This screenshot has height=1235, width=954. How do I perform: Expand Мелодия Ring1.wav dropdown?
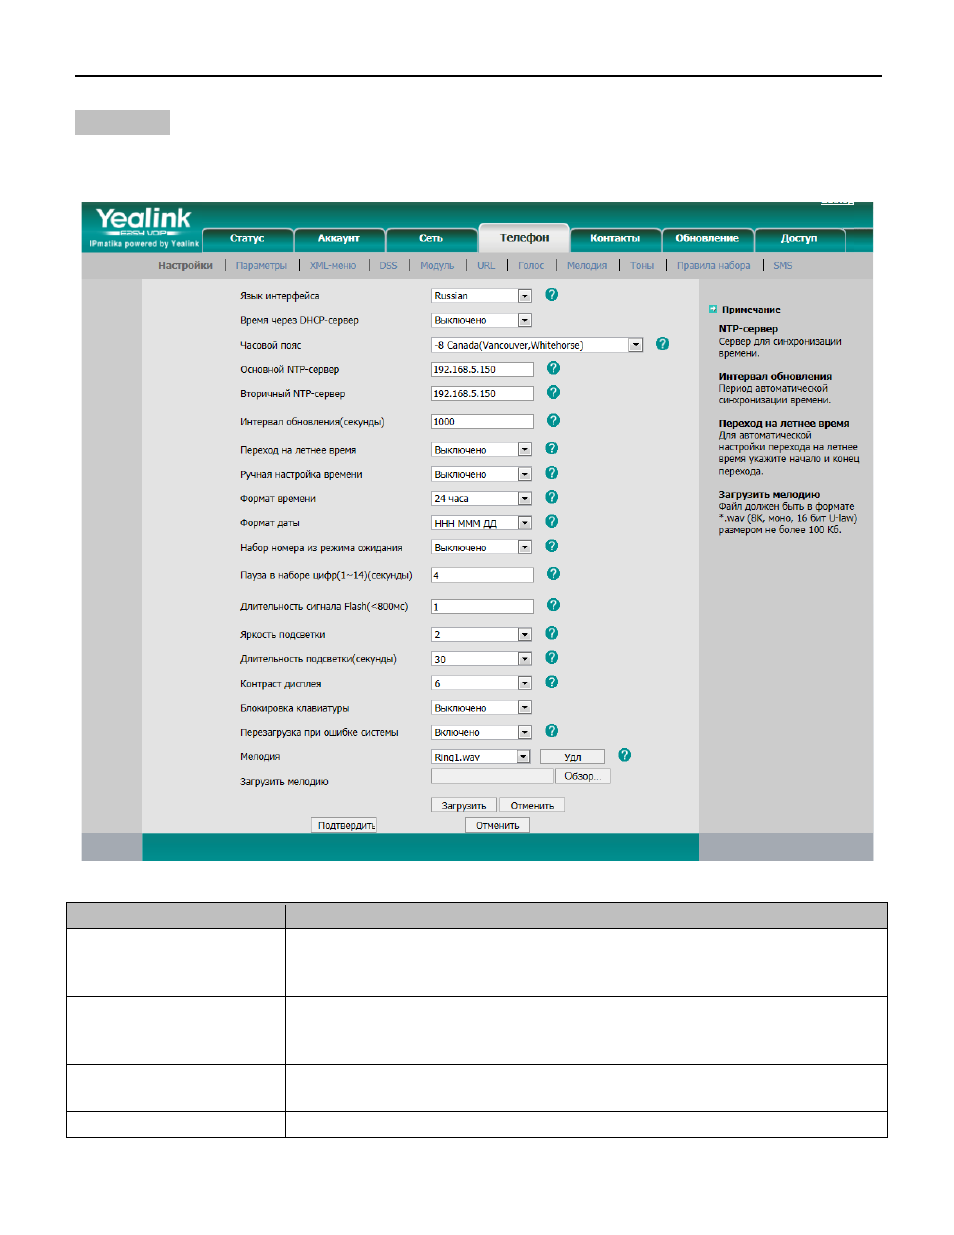coord(481,757)
